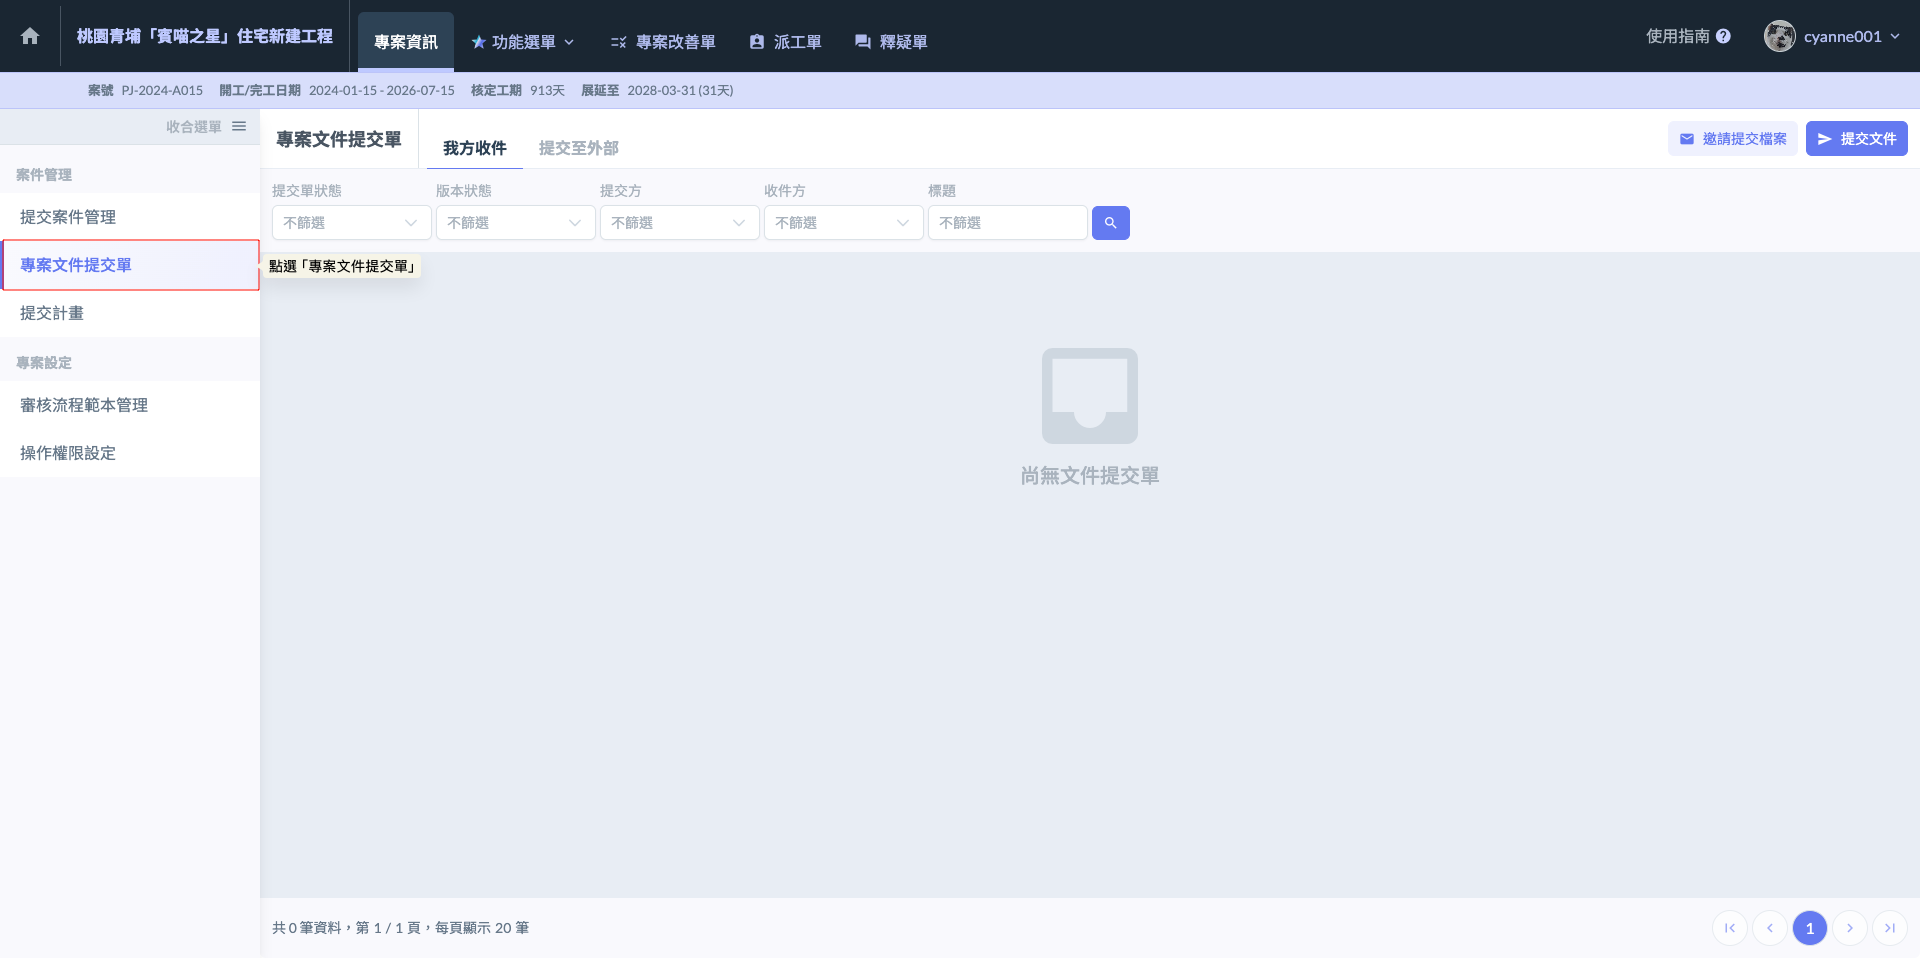1920x958 pixels.
Task: Go to the next page
Action: [x=1850, y=928]
